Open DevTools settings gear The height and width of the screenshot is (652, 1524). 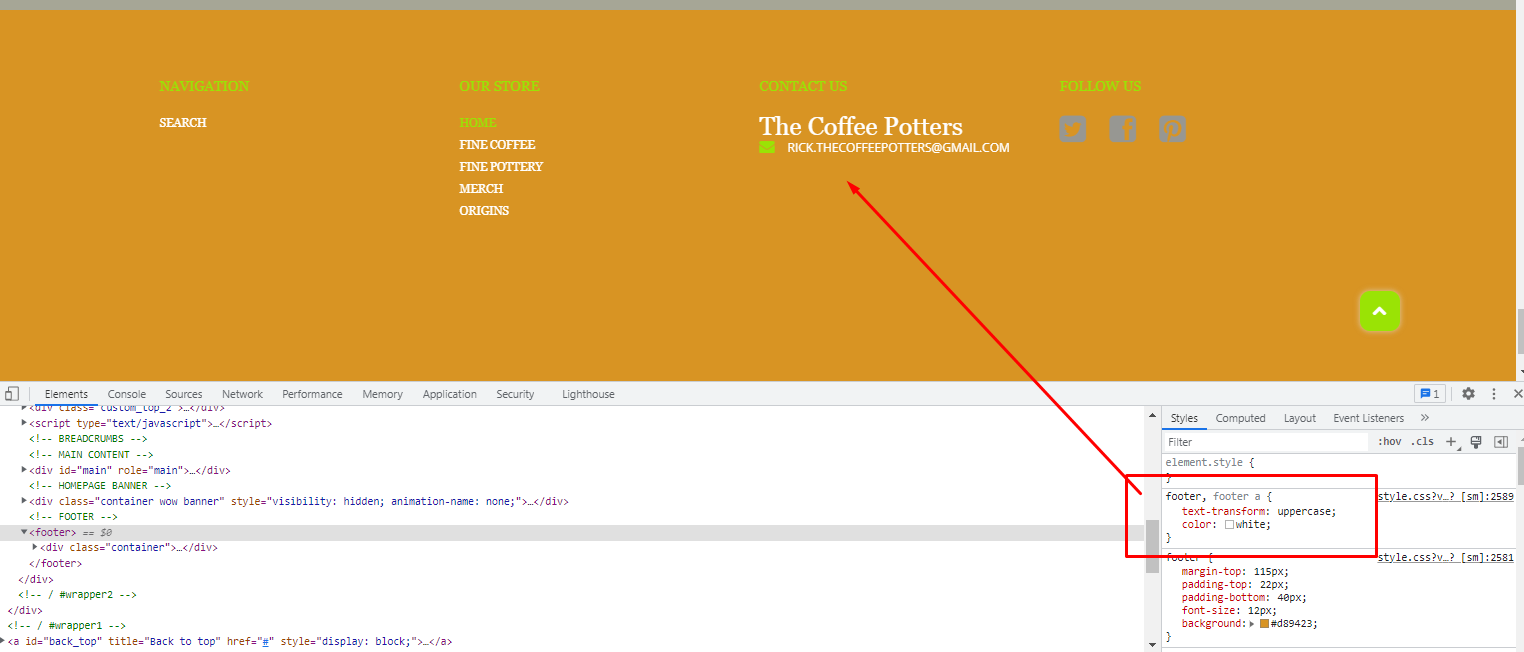[1468, 394]
